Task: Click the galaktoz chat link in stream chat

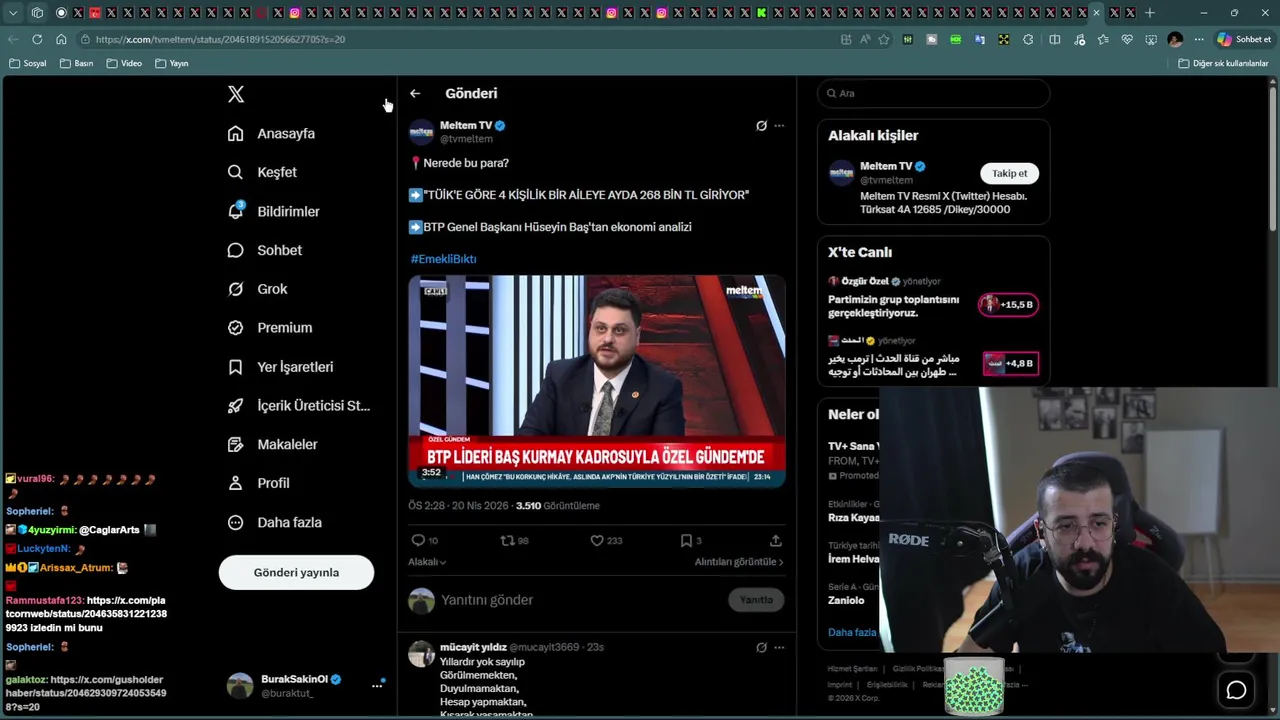Action: click(86, 692)
